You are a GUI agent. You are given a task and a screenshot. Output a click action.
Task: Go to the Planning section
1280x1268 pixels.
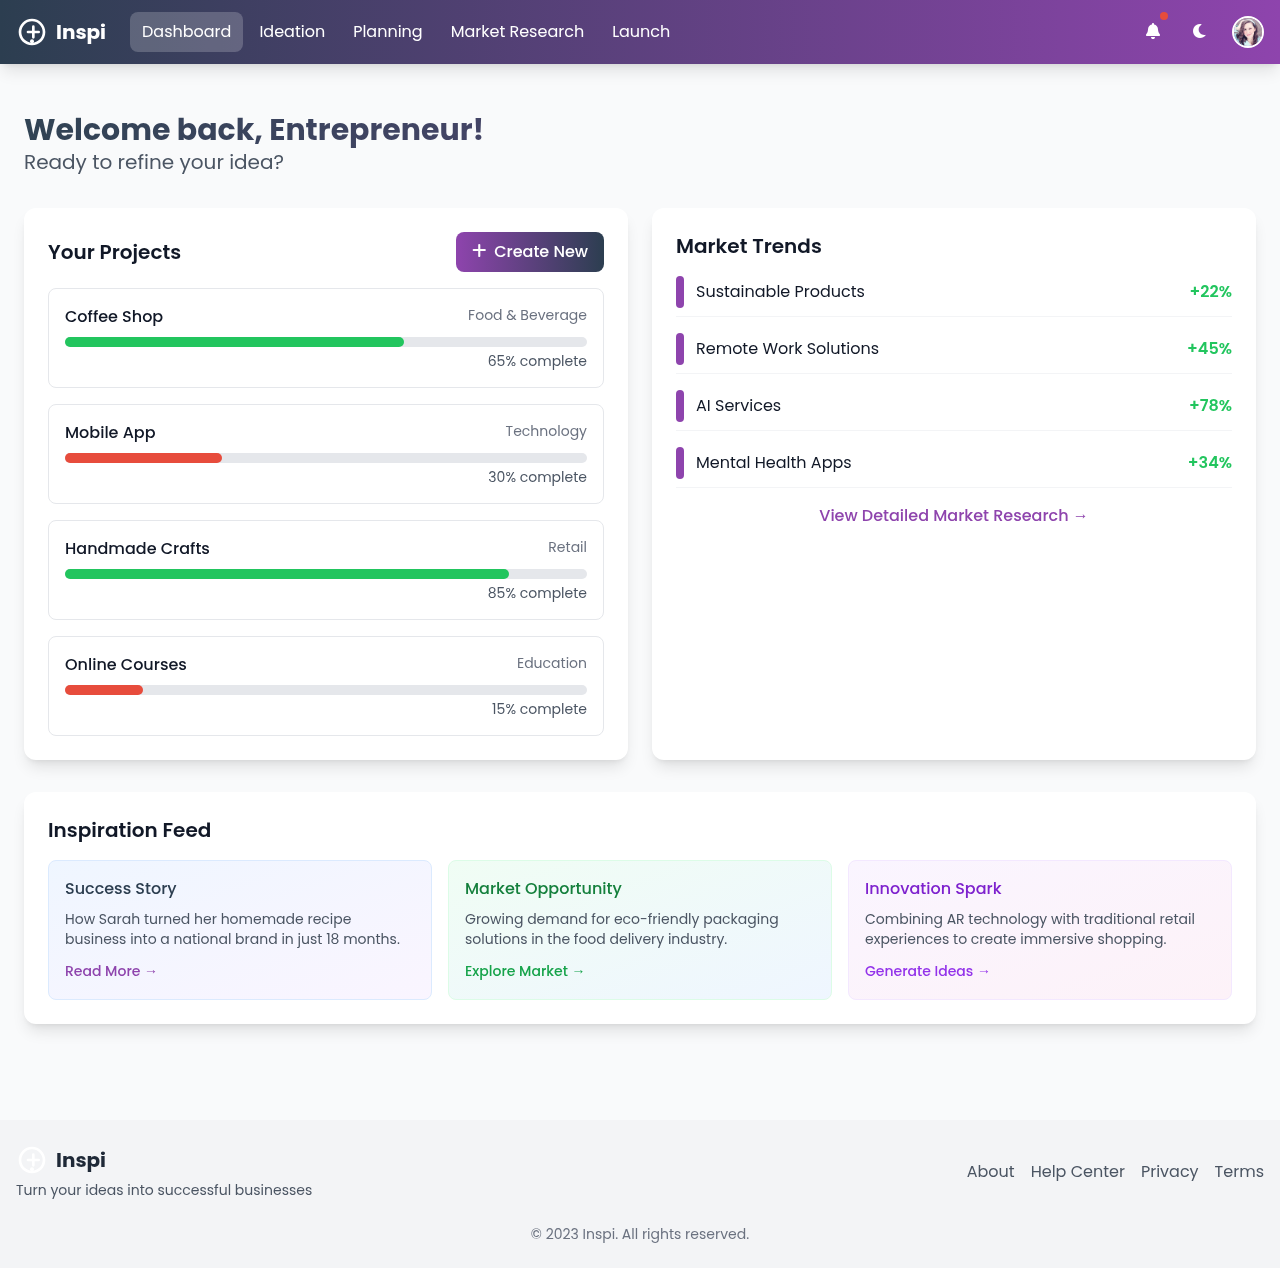(388, 31)
